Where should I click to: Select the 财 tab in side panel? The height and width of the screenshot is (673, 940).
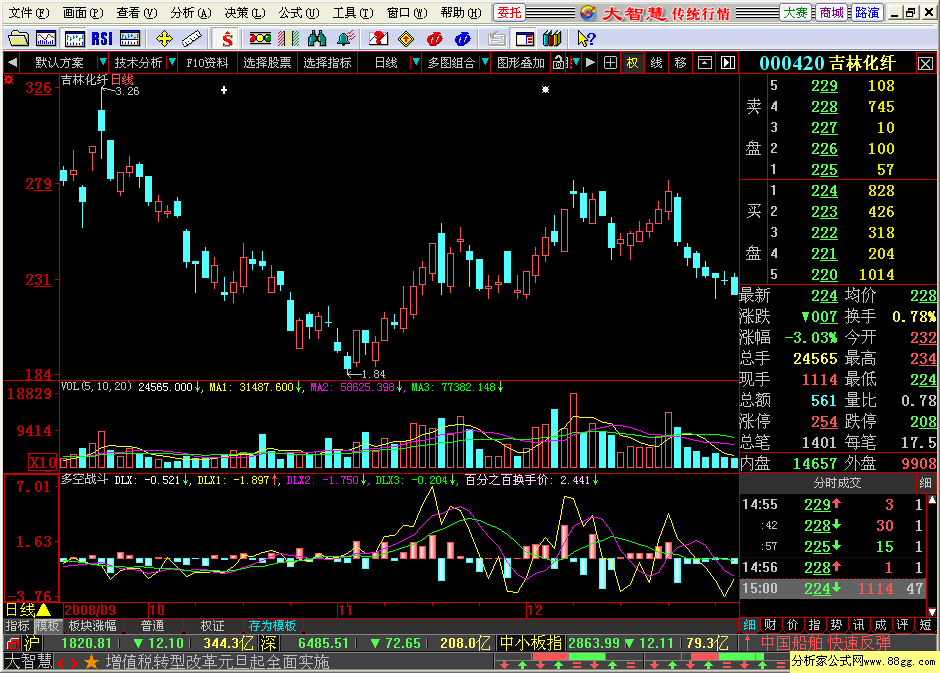[770, 625]
